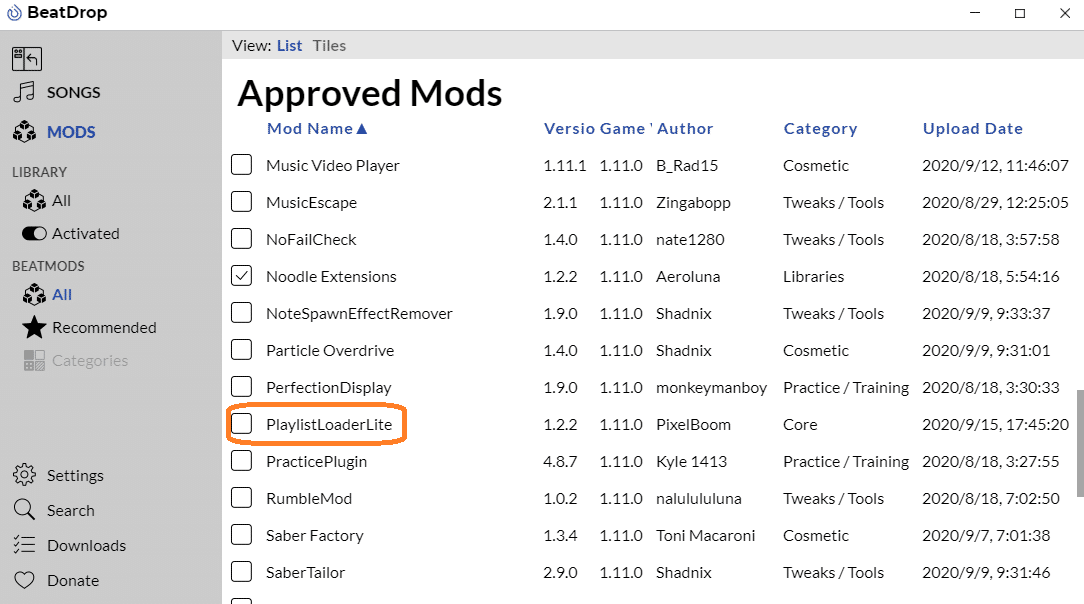Click author monkeymanboy cell
Viewport: 1084px width, 604px height.
point(711,388)
